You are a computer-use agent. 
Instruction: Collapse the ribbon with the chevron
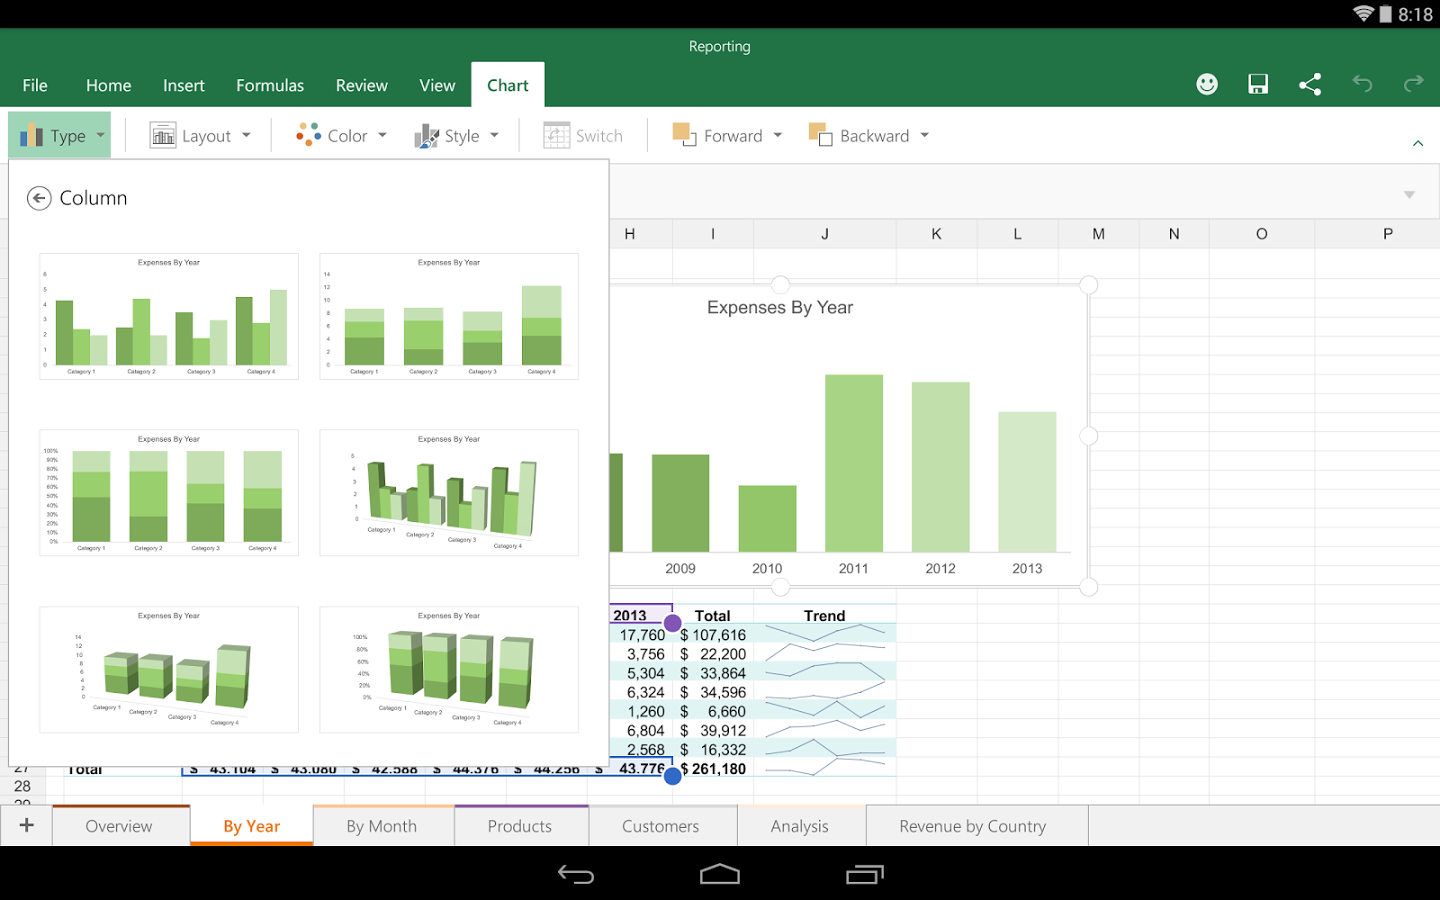tap(1417, 143)
